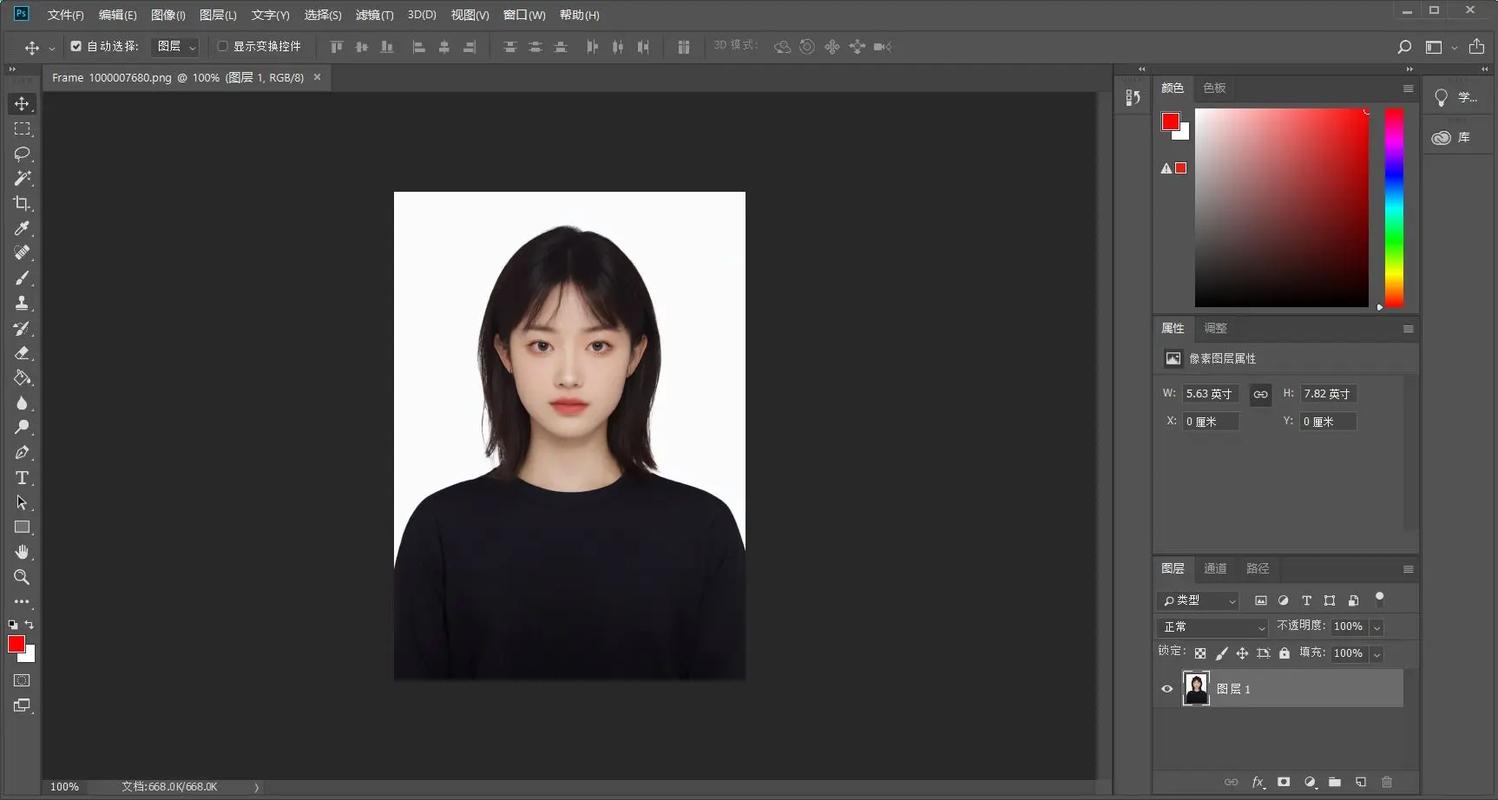
Task: Activate the Crop tool
Action: (21, 203)
